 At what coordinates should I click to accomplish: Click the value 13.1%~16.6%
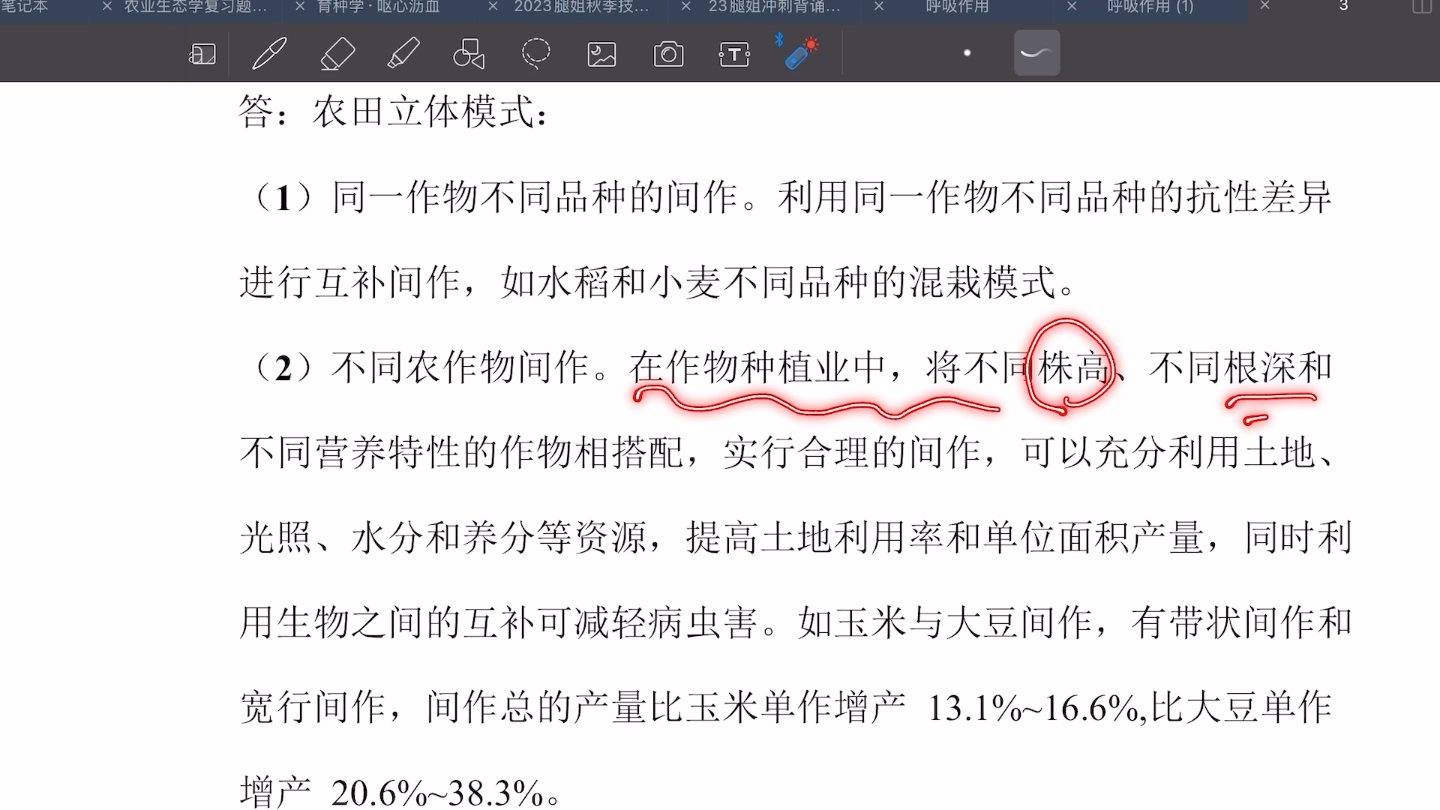click(x=1036, y=709)
